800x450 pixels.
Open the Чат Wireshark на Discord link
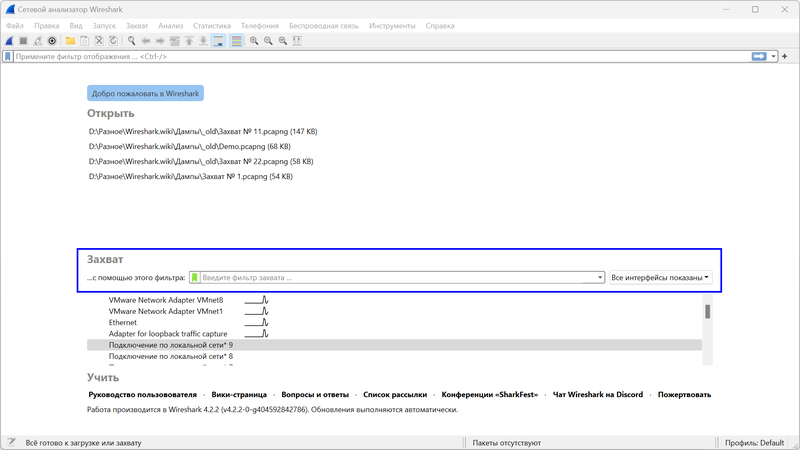598,394
